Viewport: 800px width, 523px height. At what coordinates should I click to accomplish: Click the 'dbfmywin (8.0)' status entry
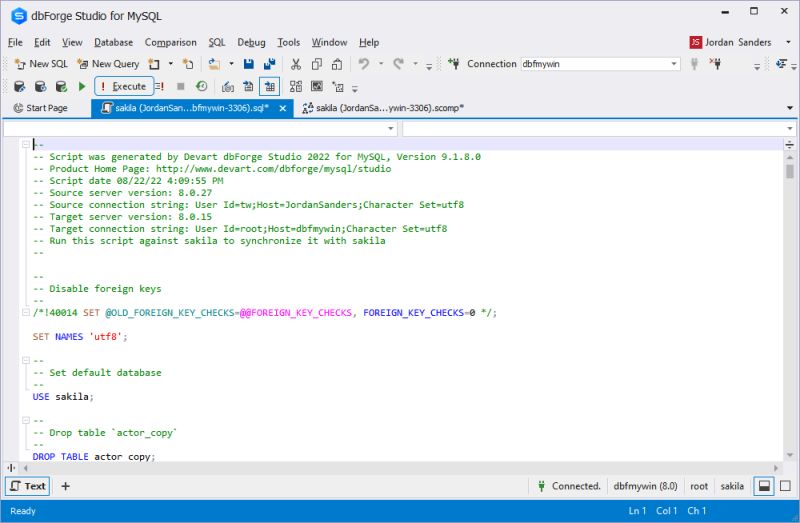[645, 486]
